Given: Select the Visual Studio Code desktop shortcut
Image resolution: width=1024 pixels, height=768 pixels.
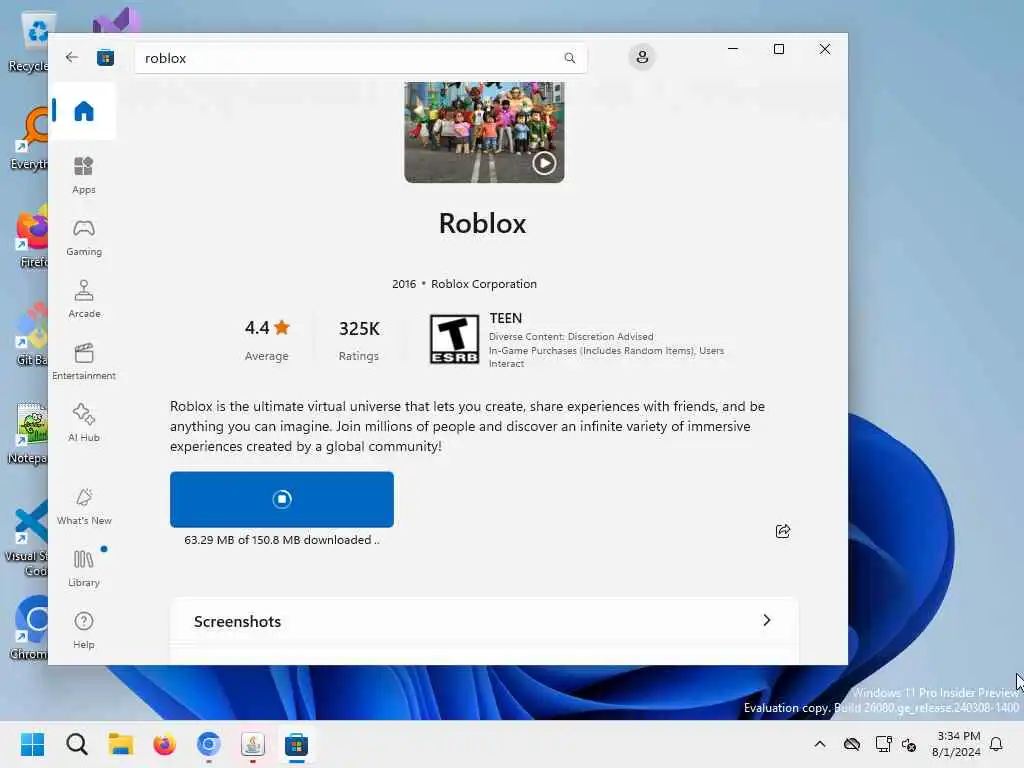Looking at the screenshot, I should [28, 539].
